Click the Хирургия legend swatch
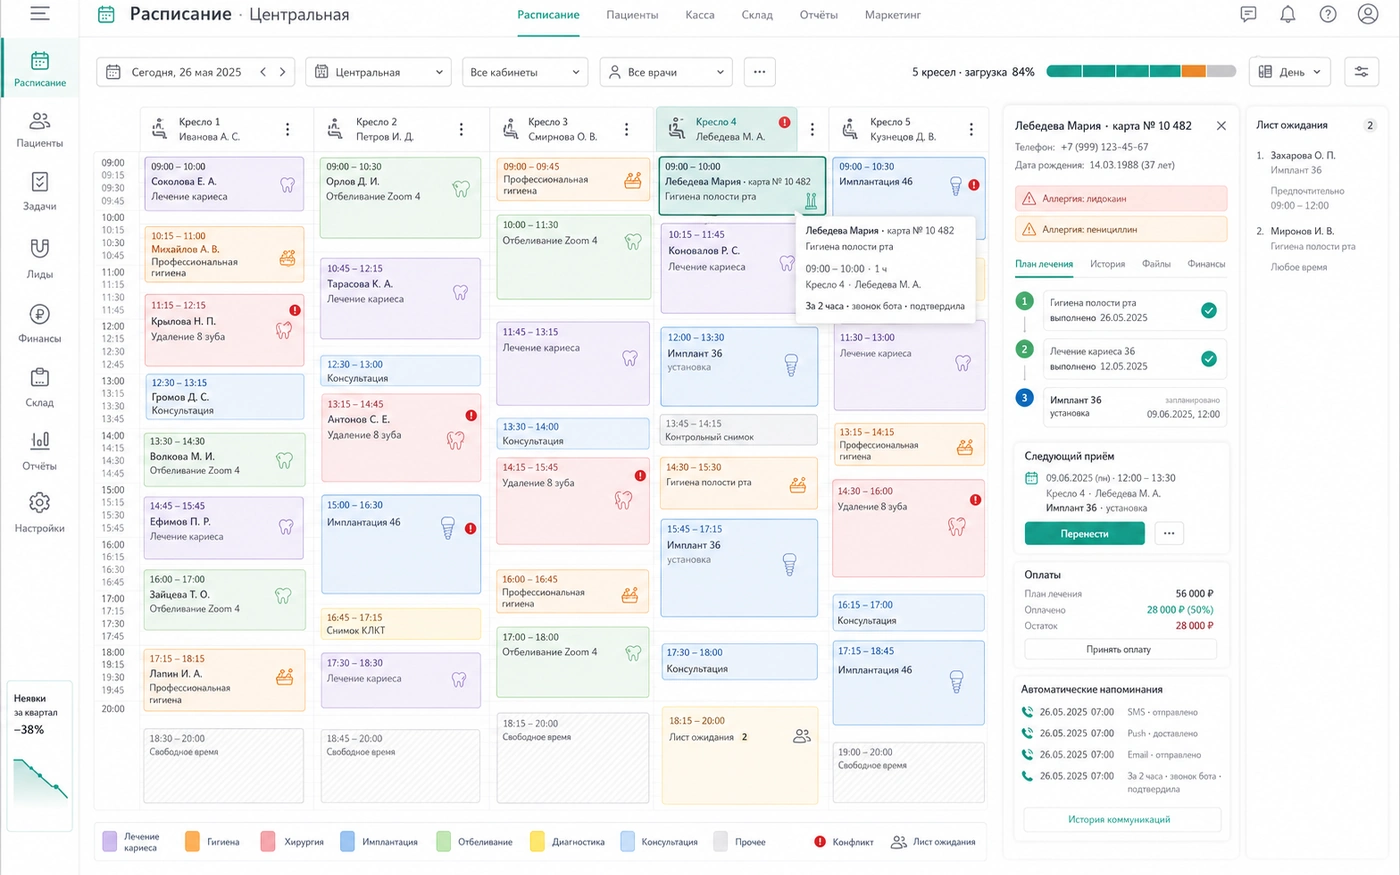 (268, 841)
